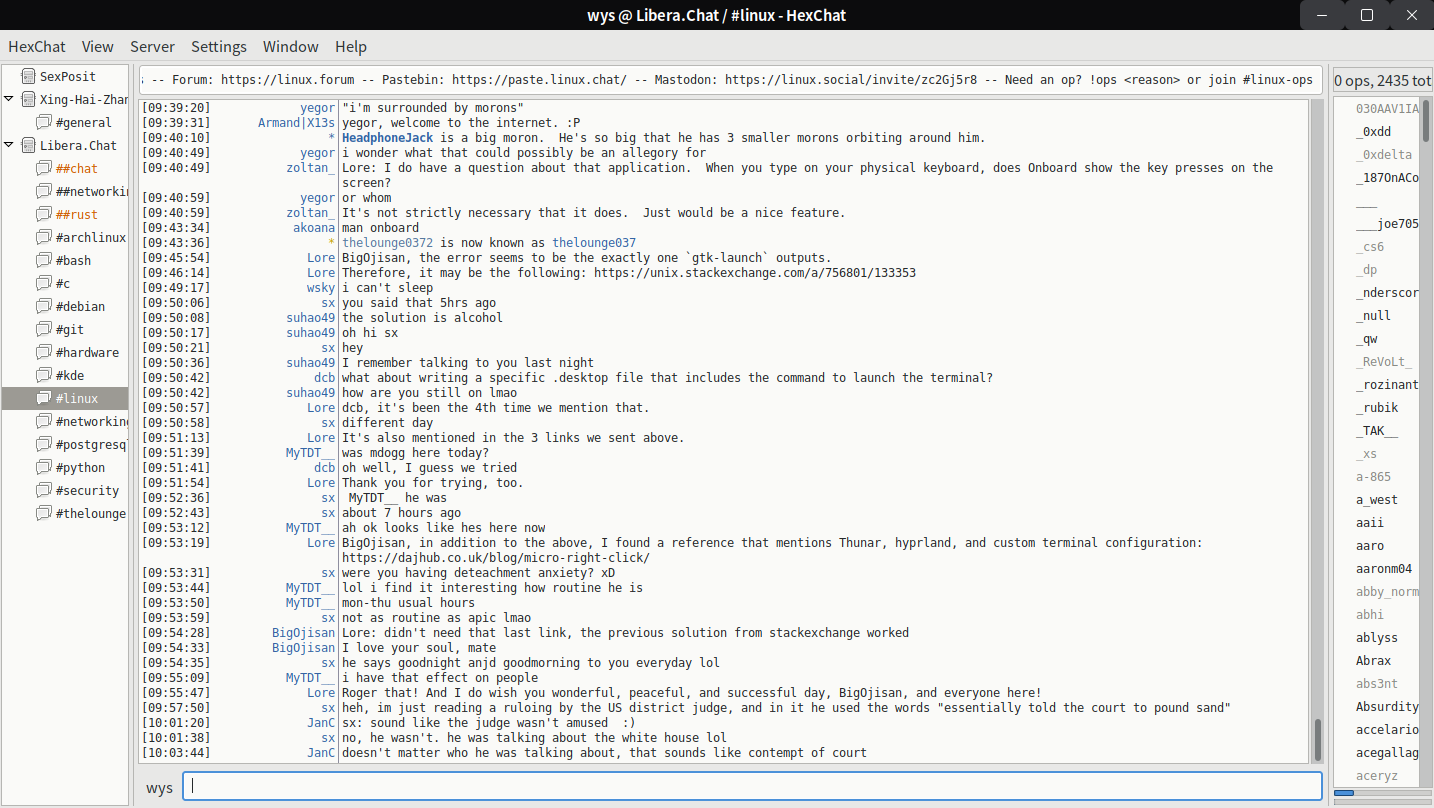1434x808 pixels.
Task: Click the #bash channel icon
Action: [x=43, y=260]
